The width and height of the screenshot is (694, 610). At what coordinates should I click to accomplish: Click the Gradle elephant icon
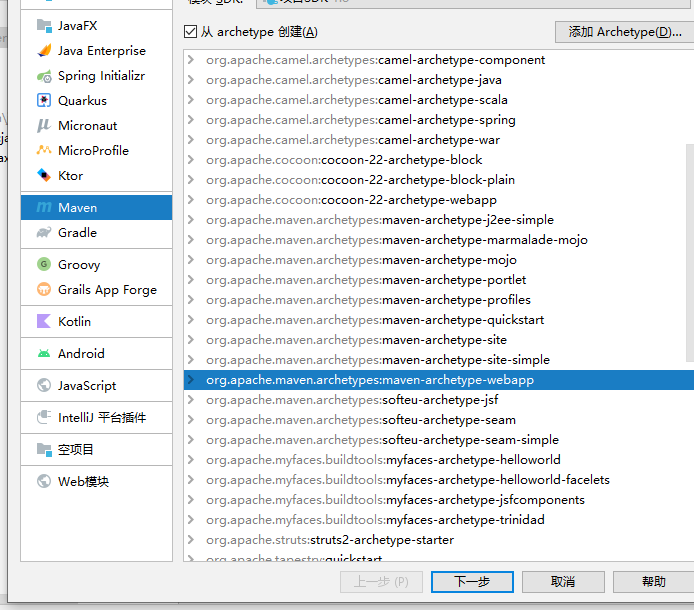click(x=44, y=232)
